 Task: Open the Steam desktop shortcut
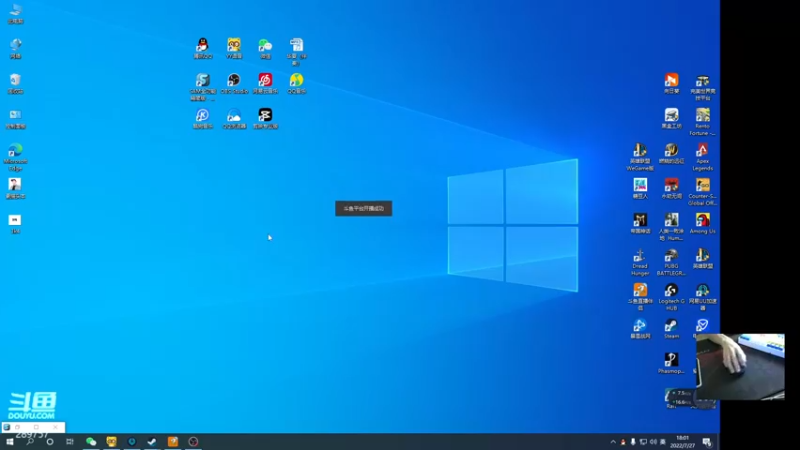click(x=671, y=329)
